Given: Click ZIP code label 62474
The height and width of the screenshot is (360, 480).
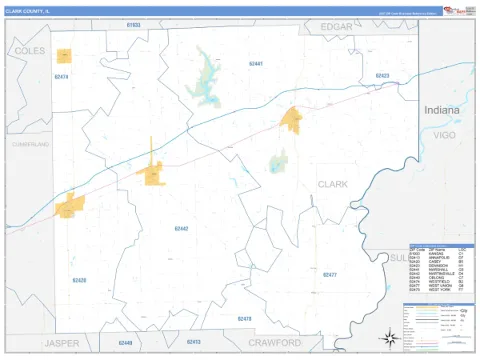Looking at the screenshot, I should (x=61, y=77).
